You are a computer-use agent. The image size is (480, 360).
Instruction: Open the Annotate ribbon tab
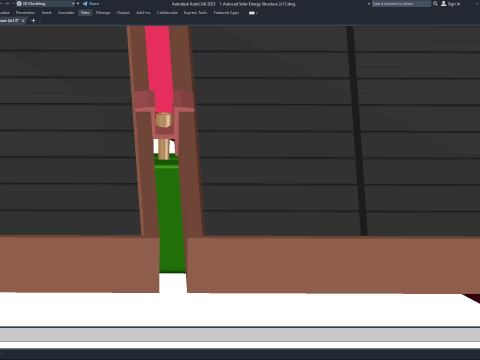[66, 13]
